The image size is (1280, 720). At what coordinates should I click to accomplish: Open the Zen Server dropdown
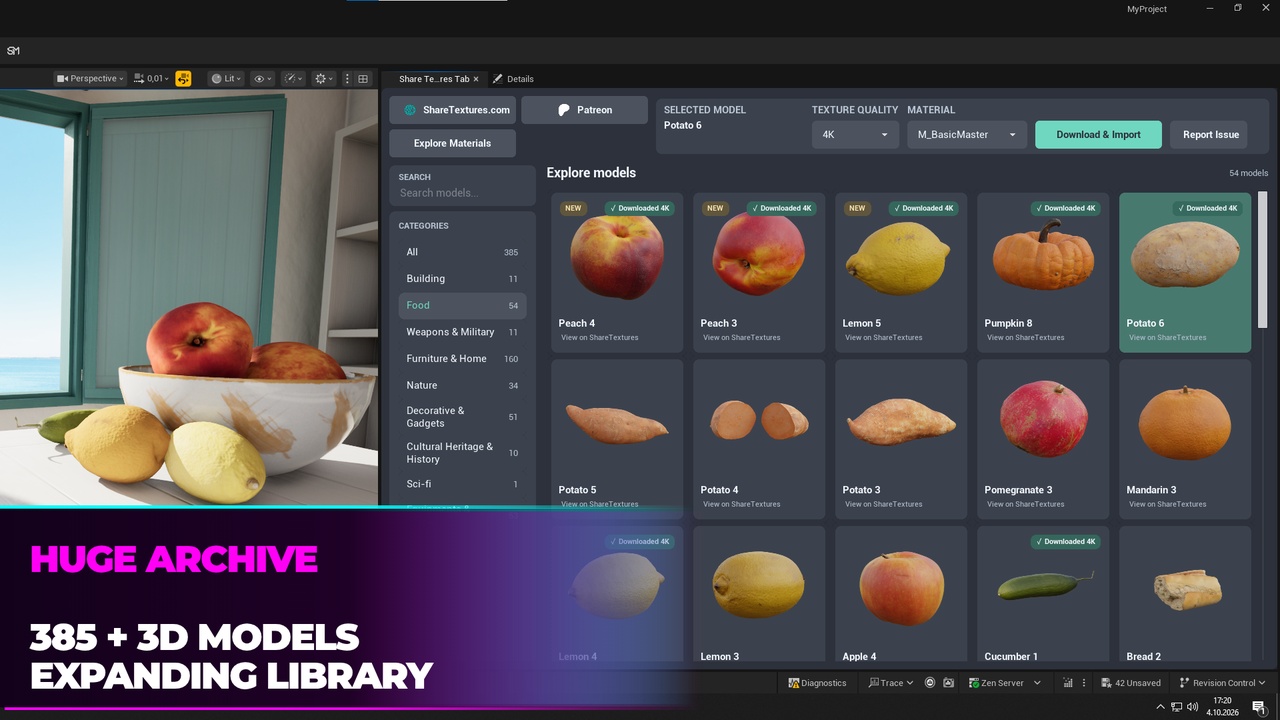pyautogui.click(x=1005, y=683)
